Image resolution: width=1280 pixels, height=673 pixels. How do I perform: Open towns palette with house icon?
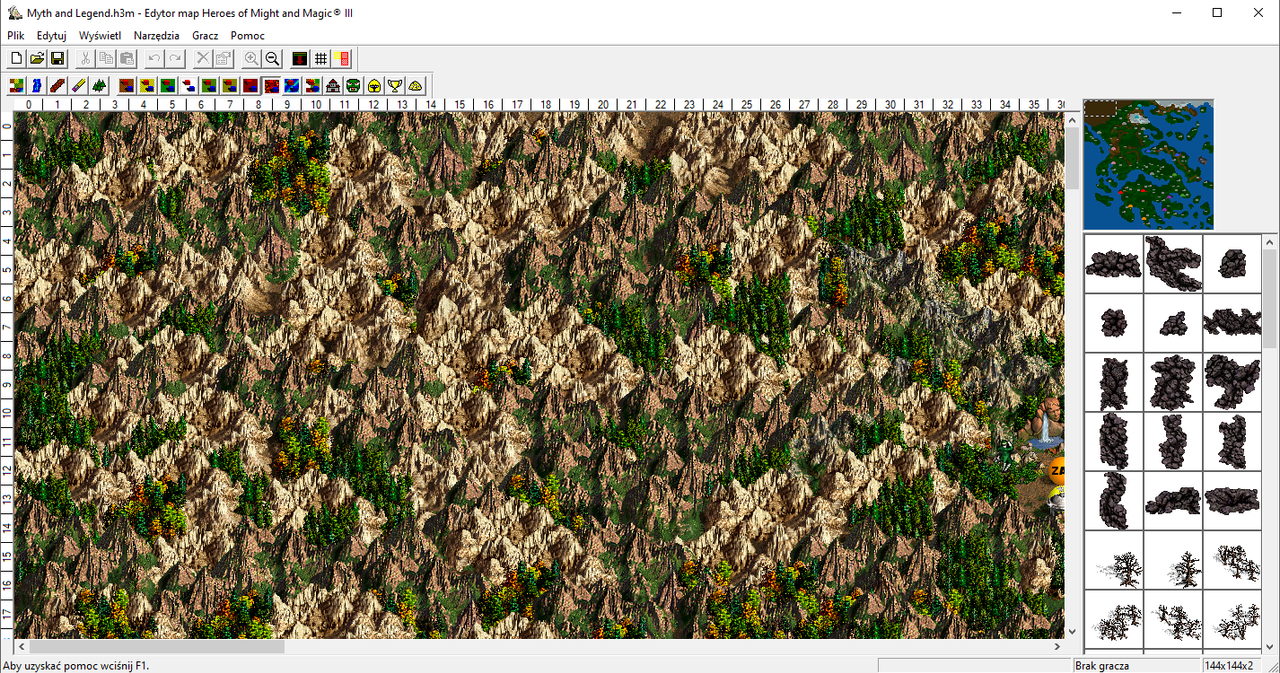click(333, 86)
